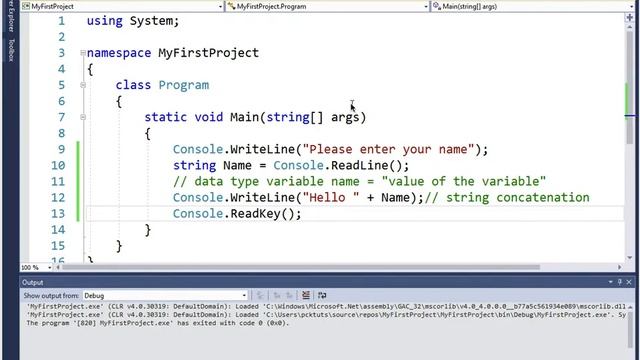Click the word 'System' on line 1
Image resolution: width=640 pixels, height=360 pixels.
click(x=152, y=21)
